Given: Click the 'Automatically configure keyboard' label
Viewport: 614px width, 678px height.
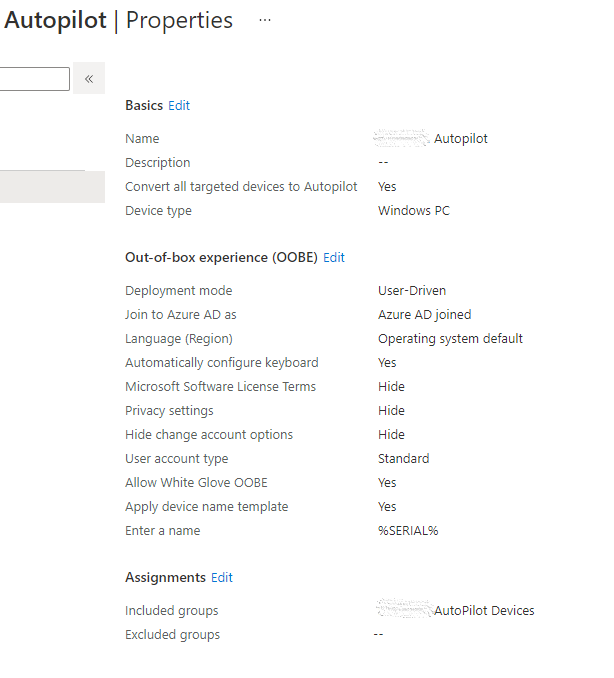Looking at the screenshot, I should [x=222, y=363].
